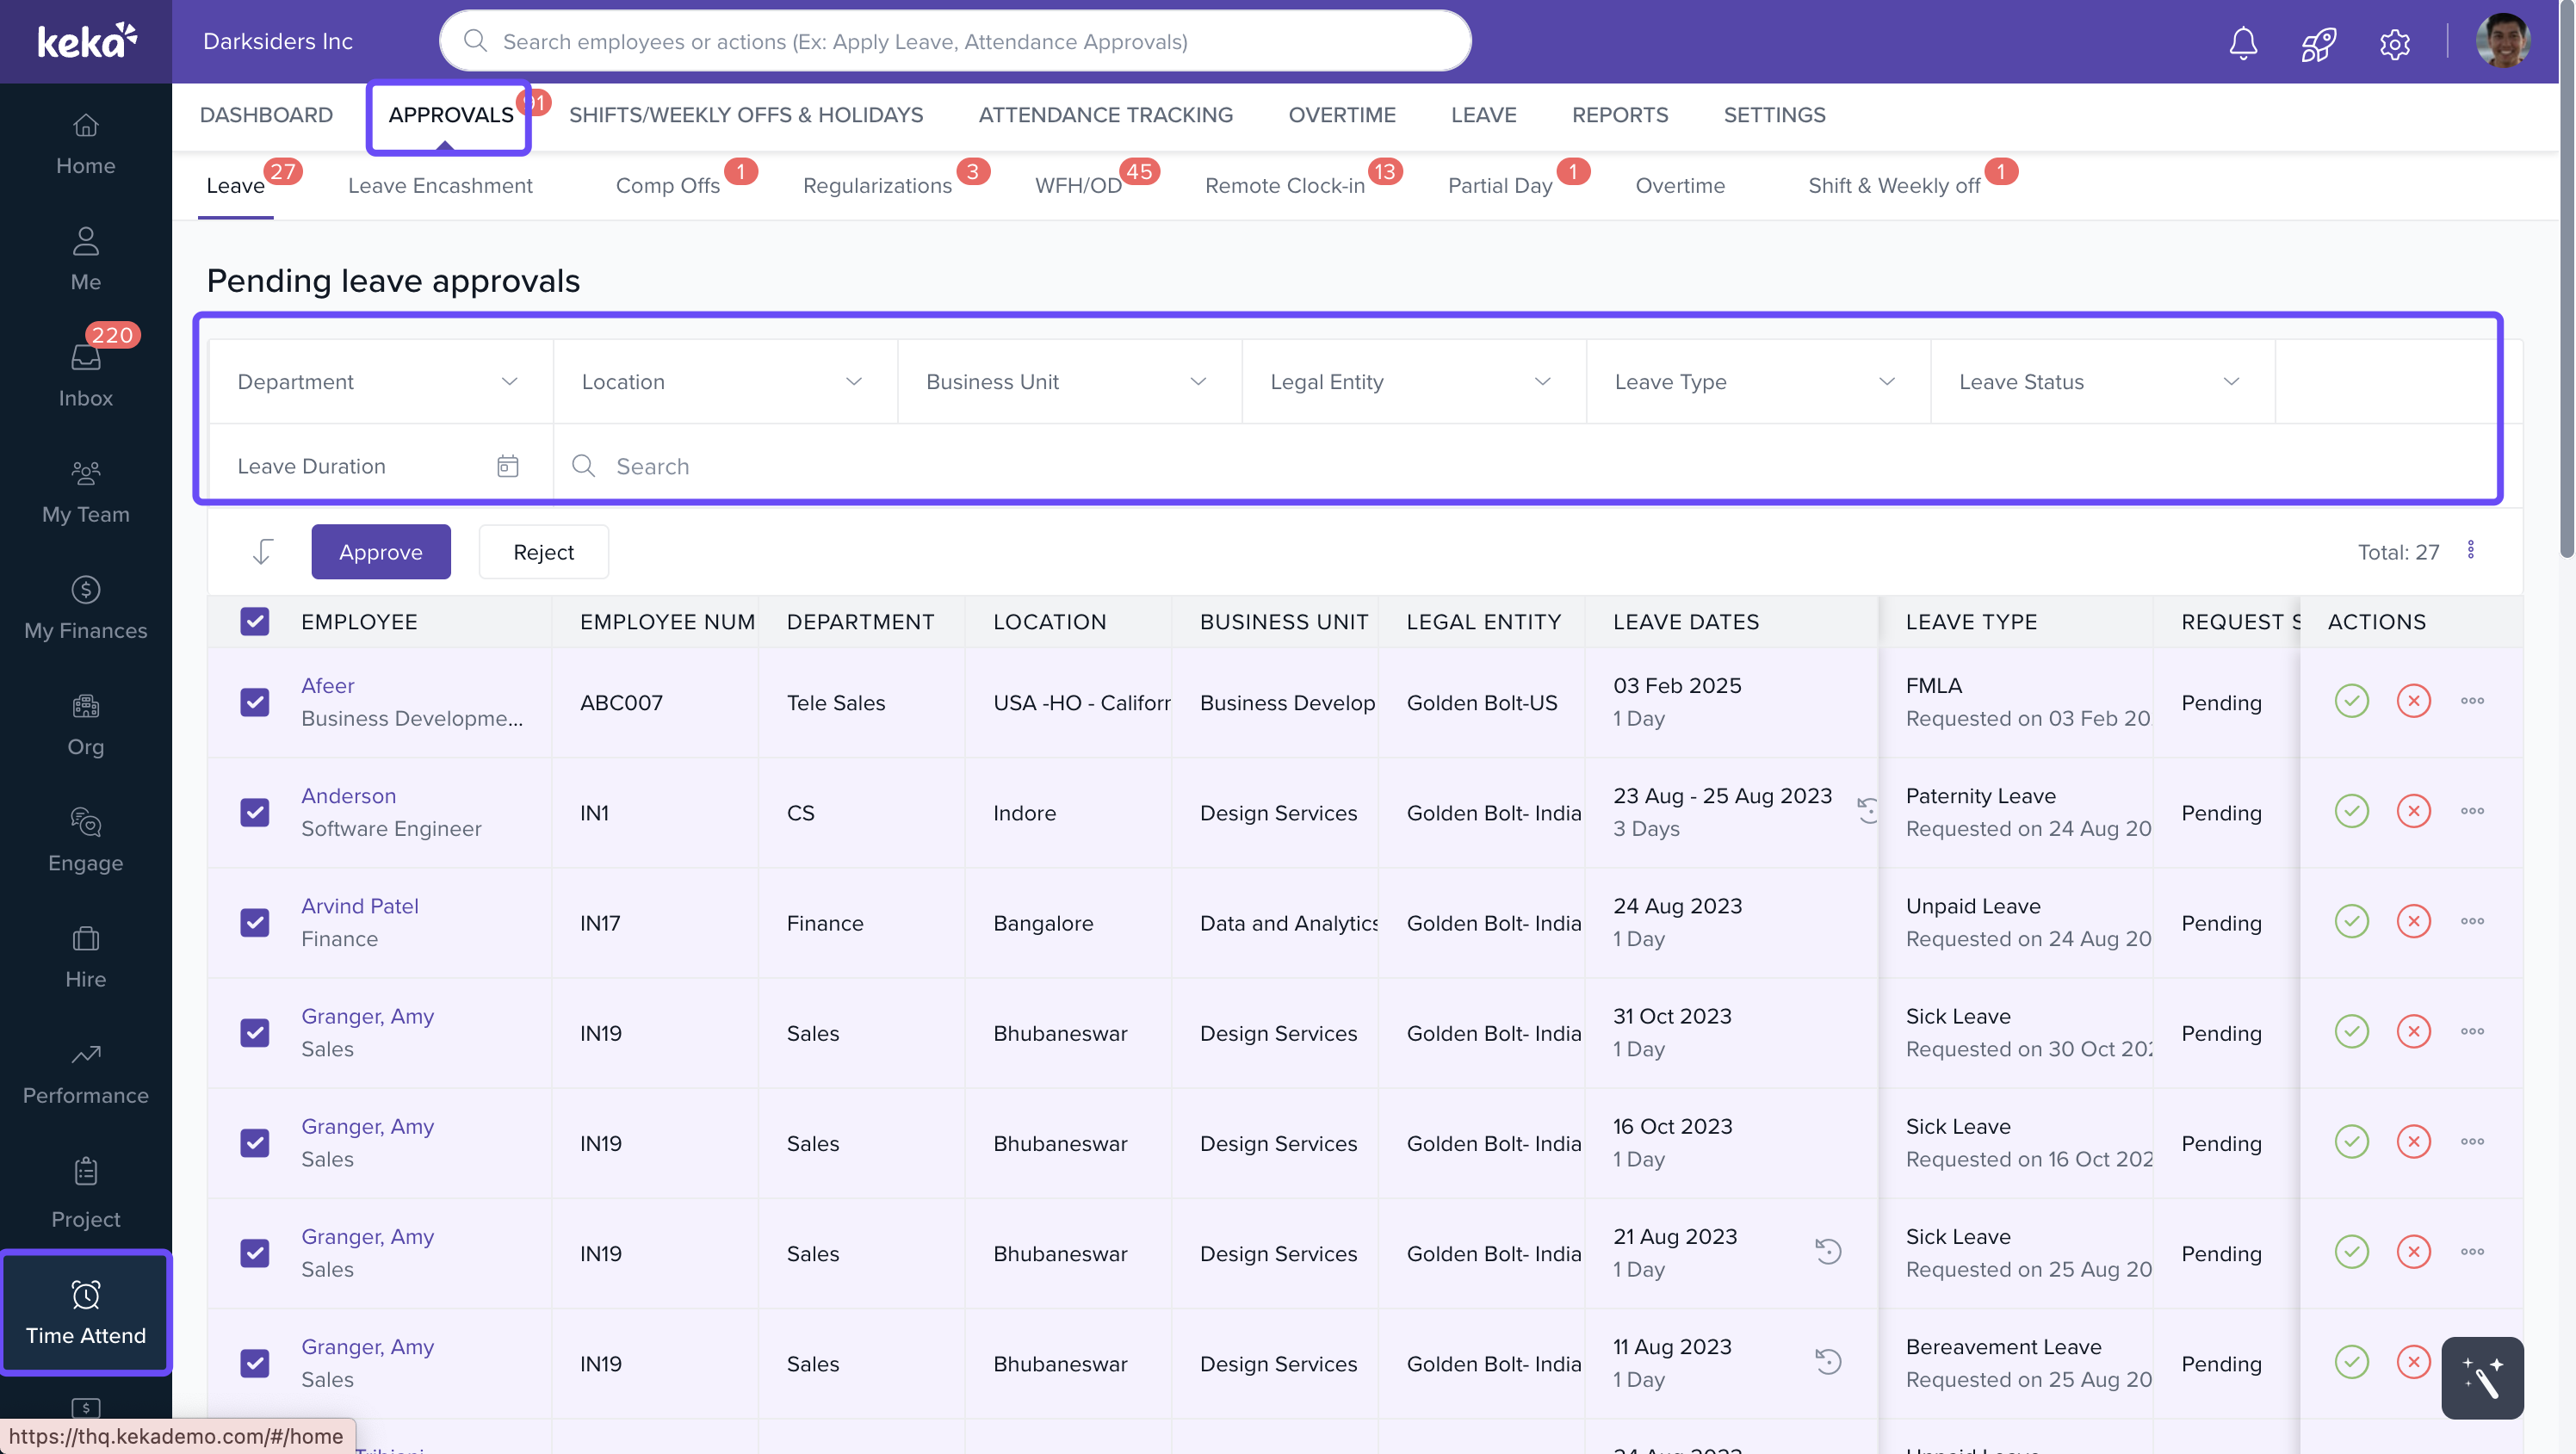Click the magic wand assistant icon
2576x1454 pixels.
pos(2482,1377)
